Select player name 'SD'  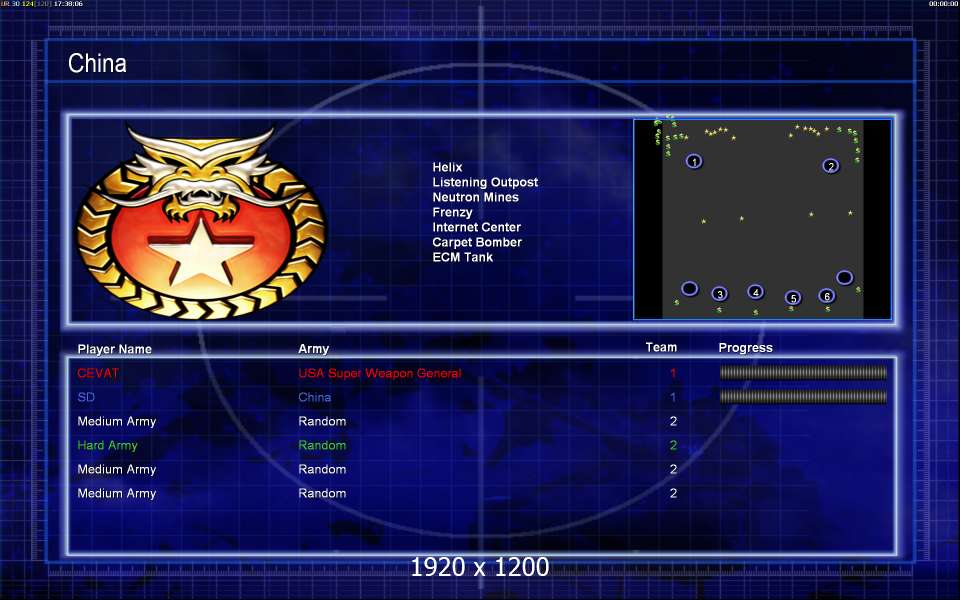(x=86, y=397)
